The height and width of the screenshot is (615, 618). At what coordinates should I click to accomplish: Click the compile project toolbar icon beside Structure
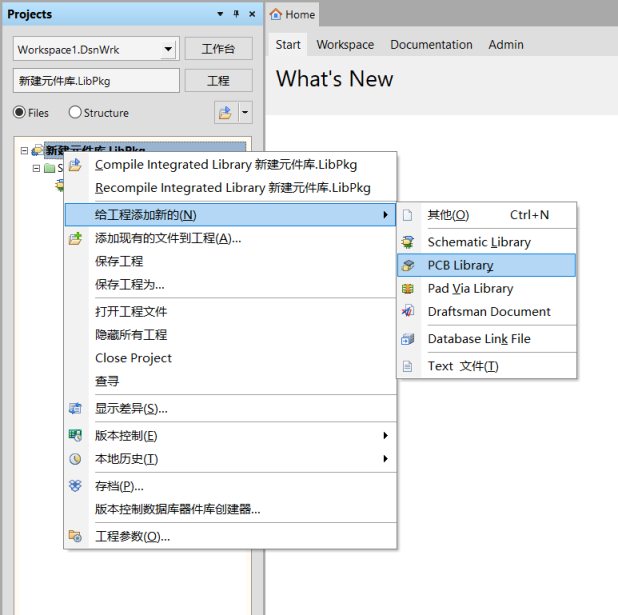(x=225, y=112)
